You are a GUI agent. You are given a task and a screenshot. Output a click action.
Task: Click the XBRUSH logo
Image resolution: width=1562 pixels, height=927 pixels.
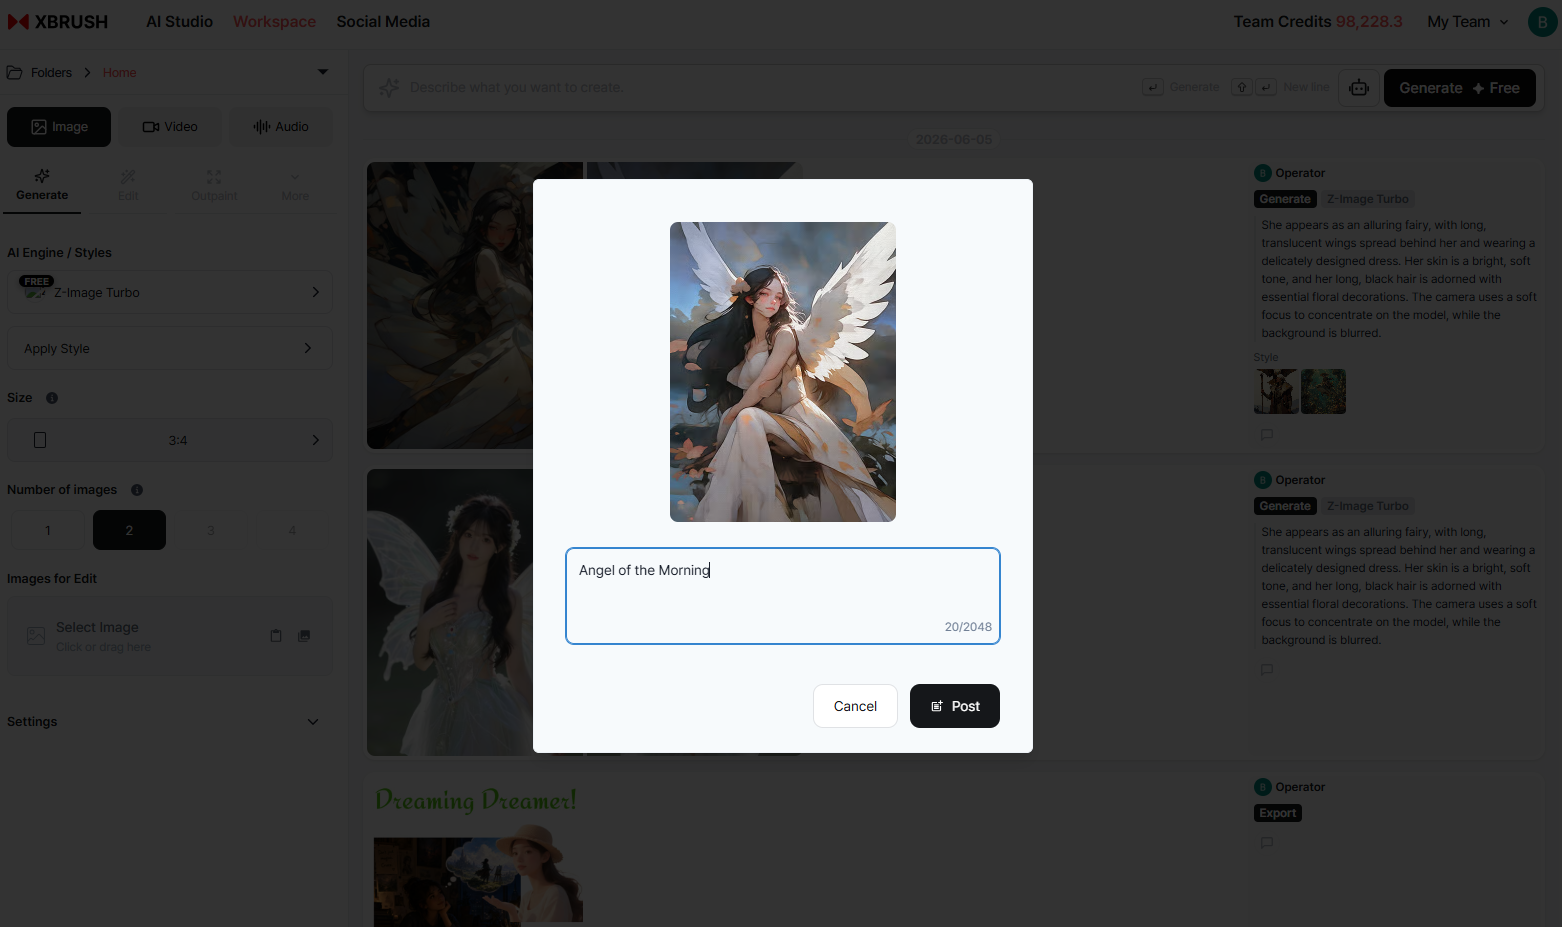point(57,21)
